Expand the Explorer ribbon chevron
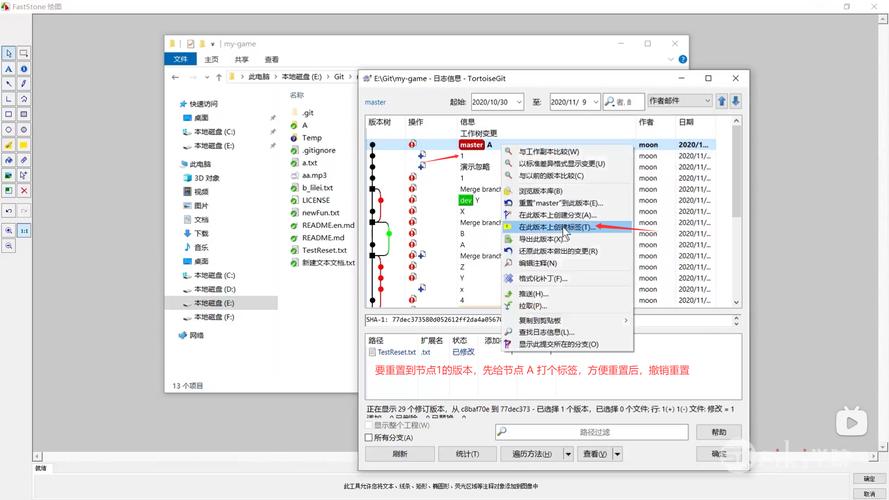Image resolution: width=889 pixels, height=500 pixels. click(671, 59)
